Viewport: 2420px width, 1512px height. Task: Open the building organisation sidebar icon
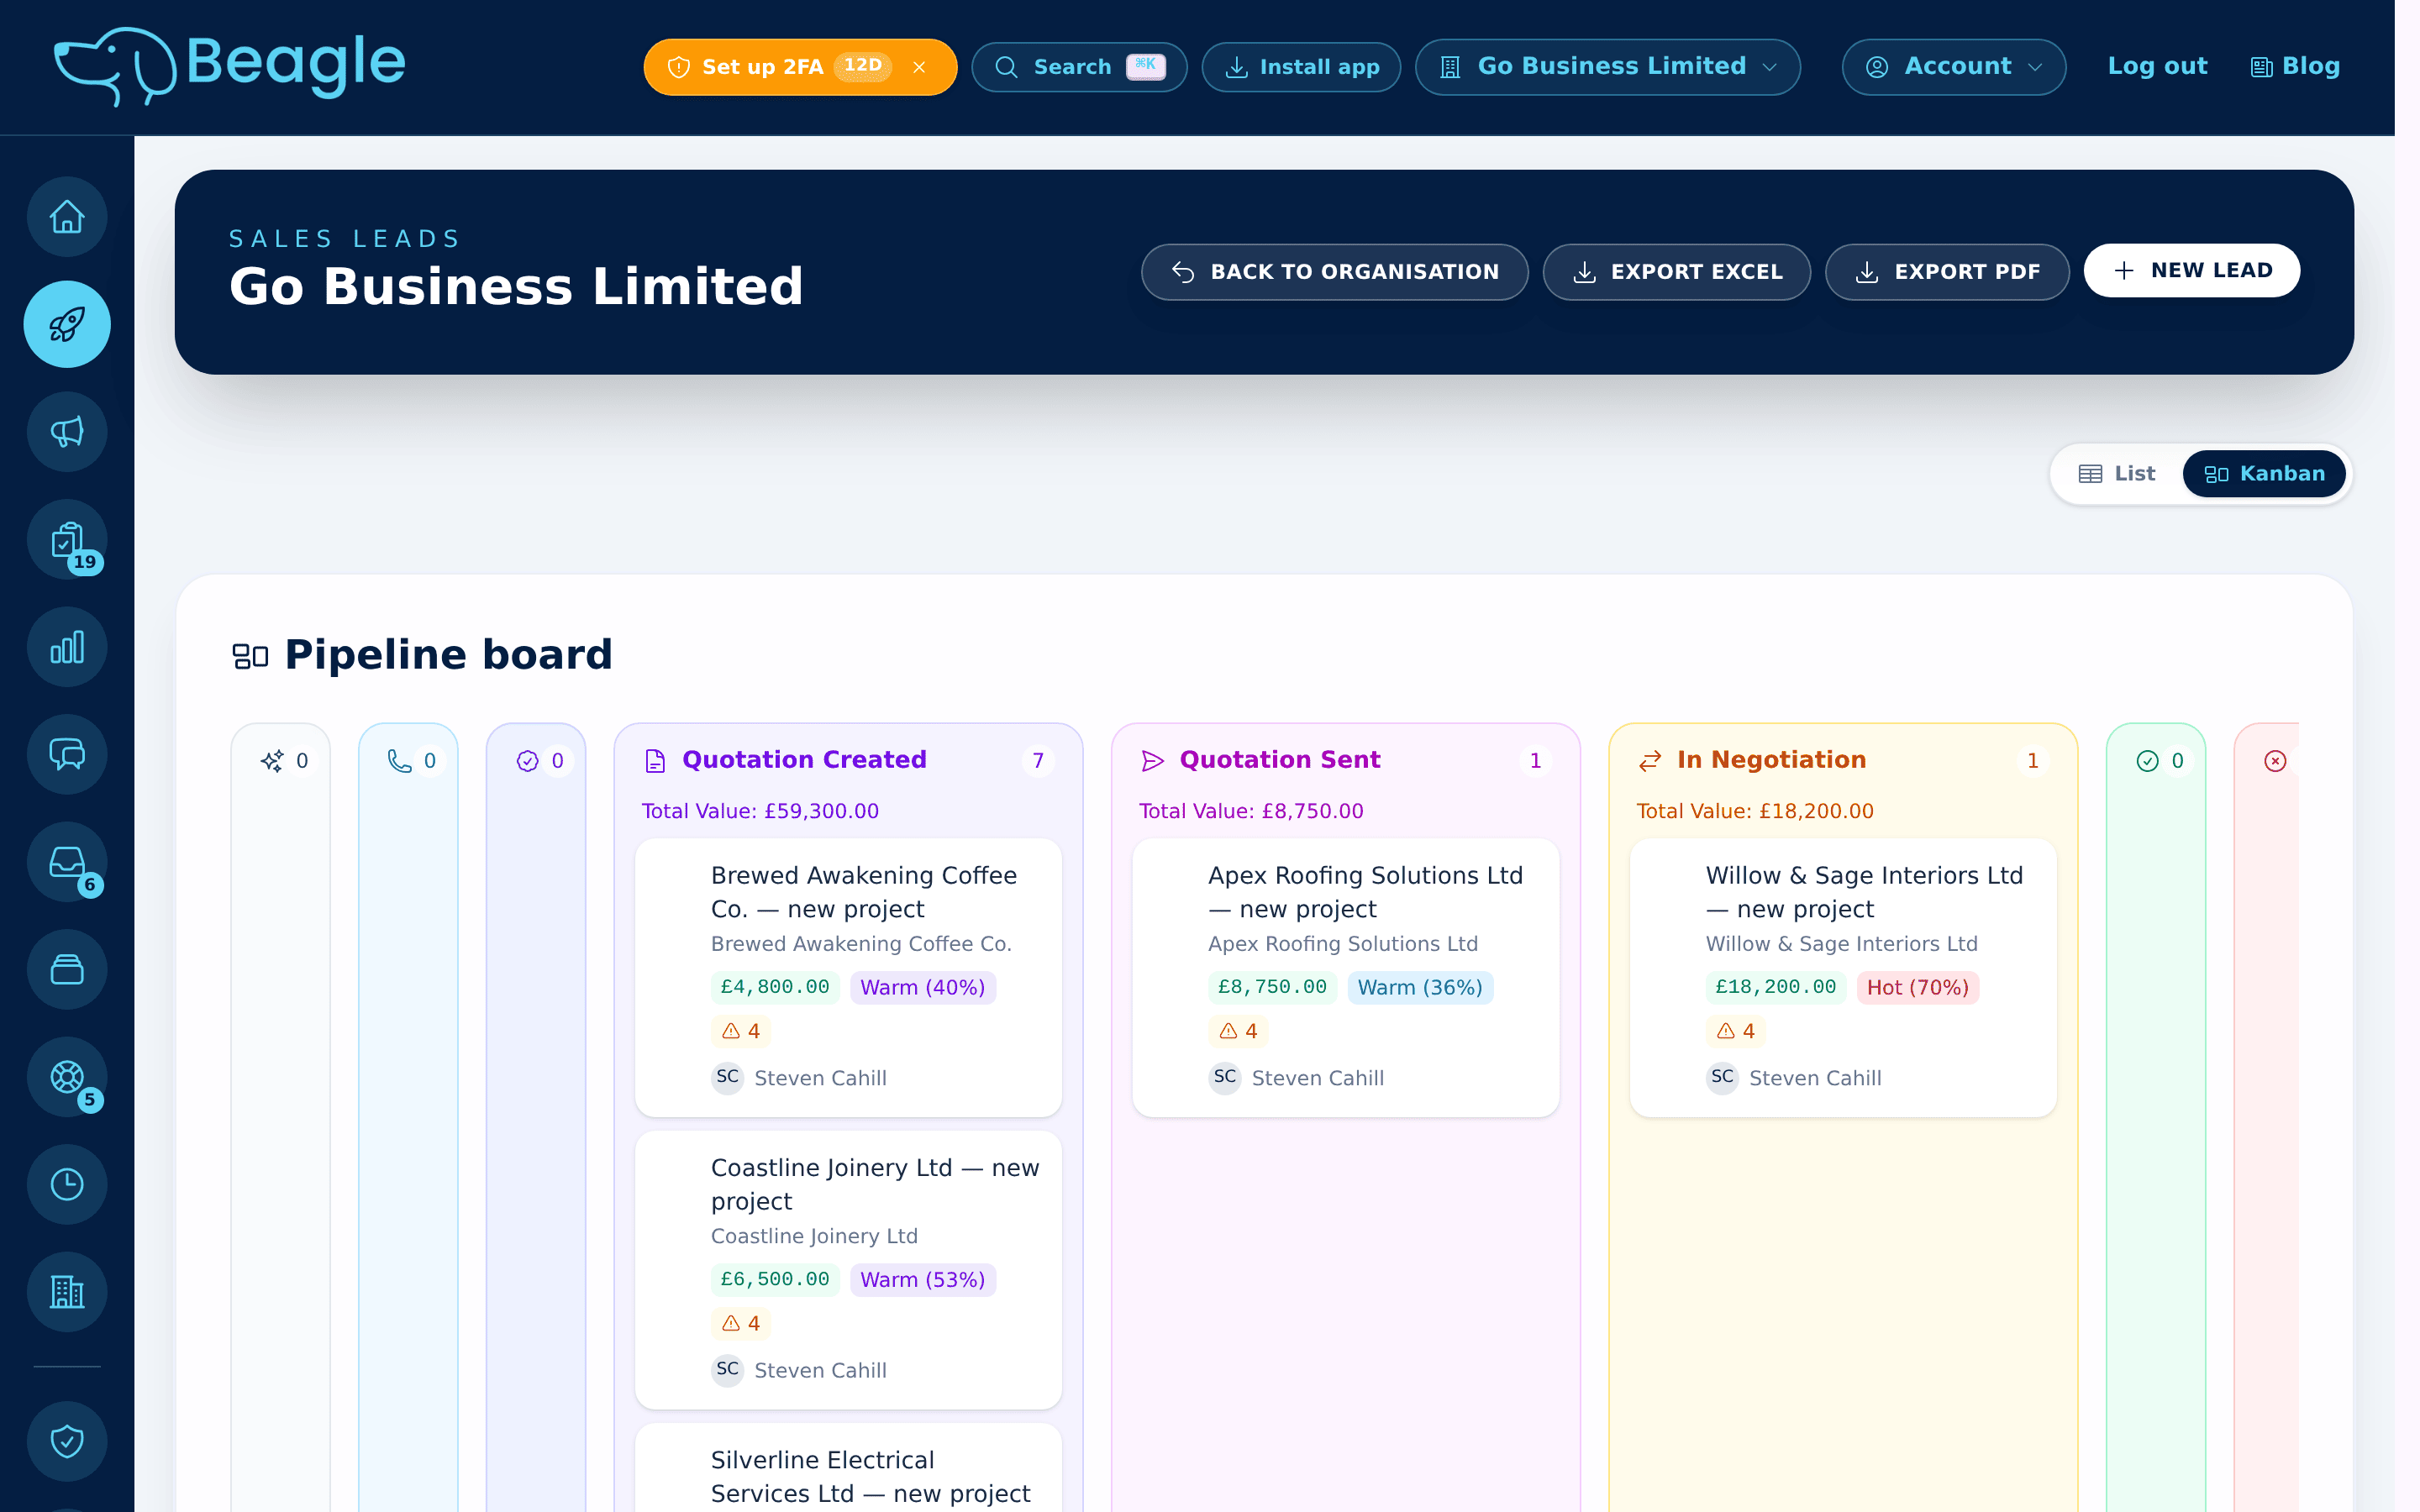(x=67, y=1292)
